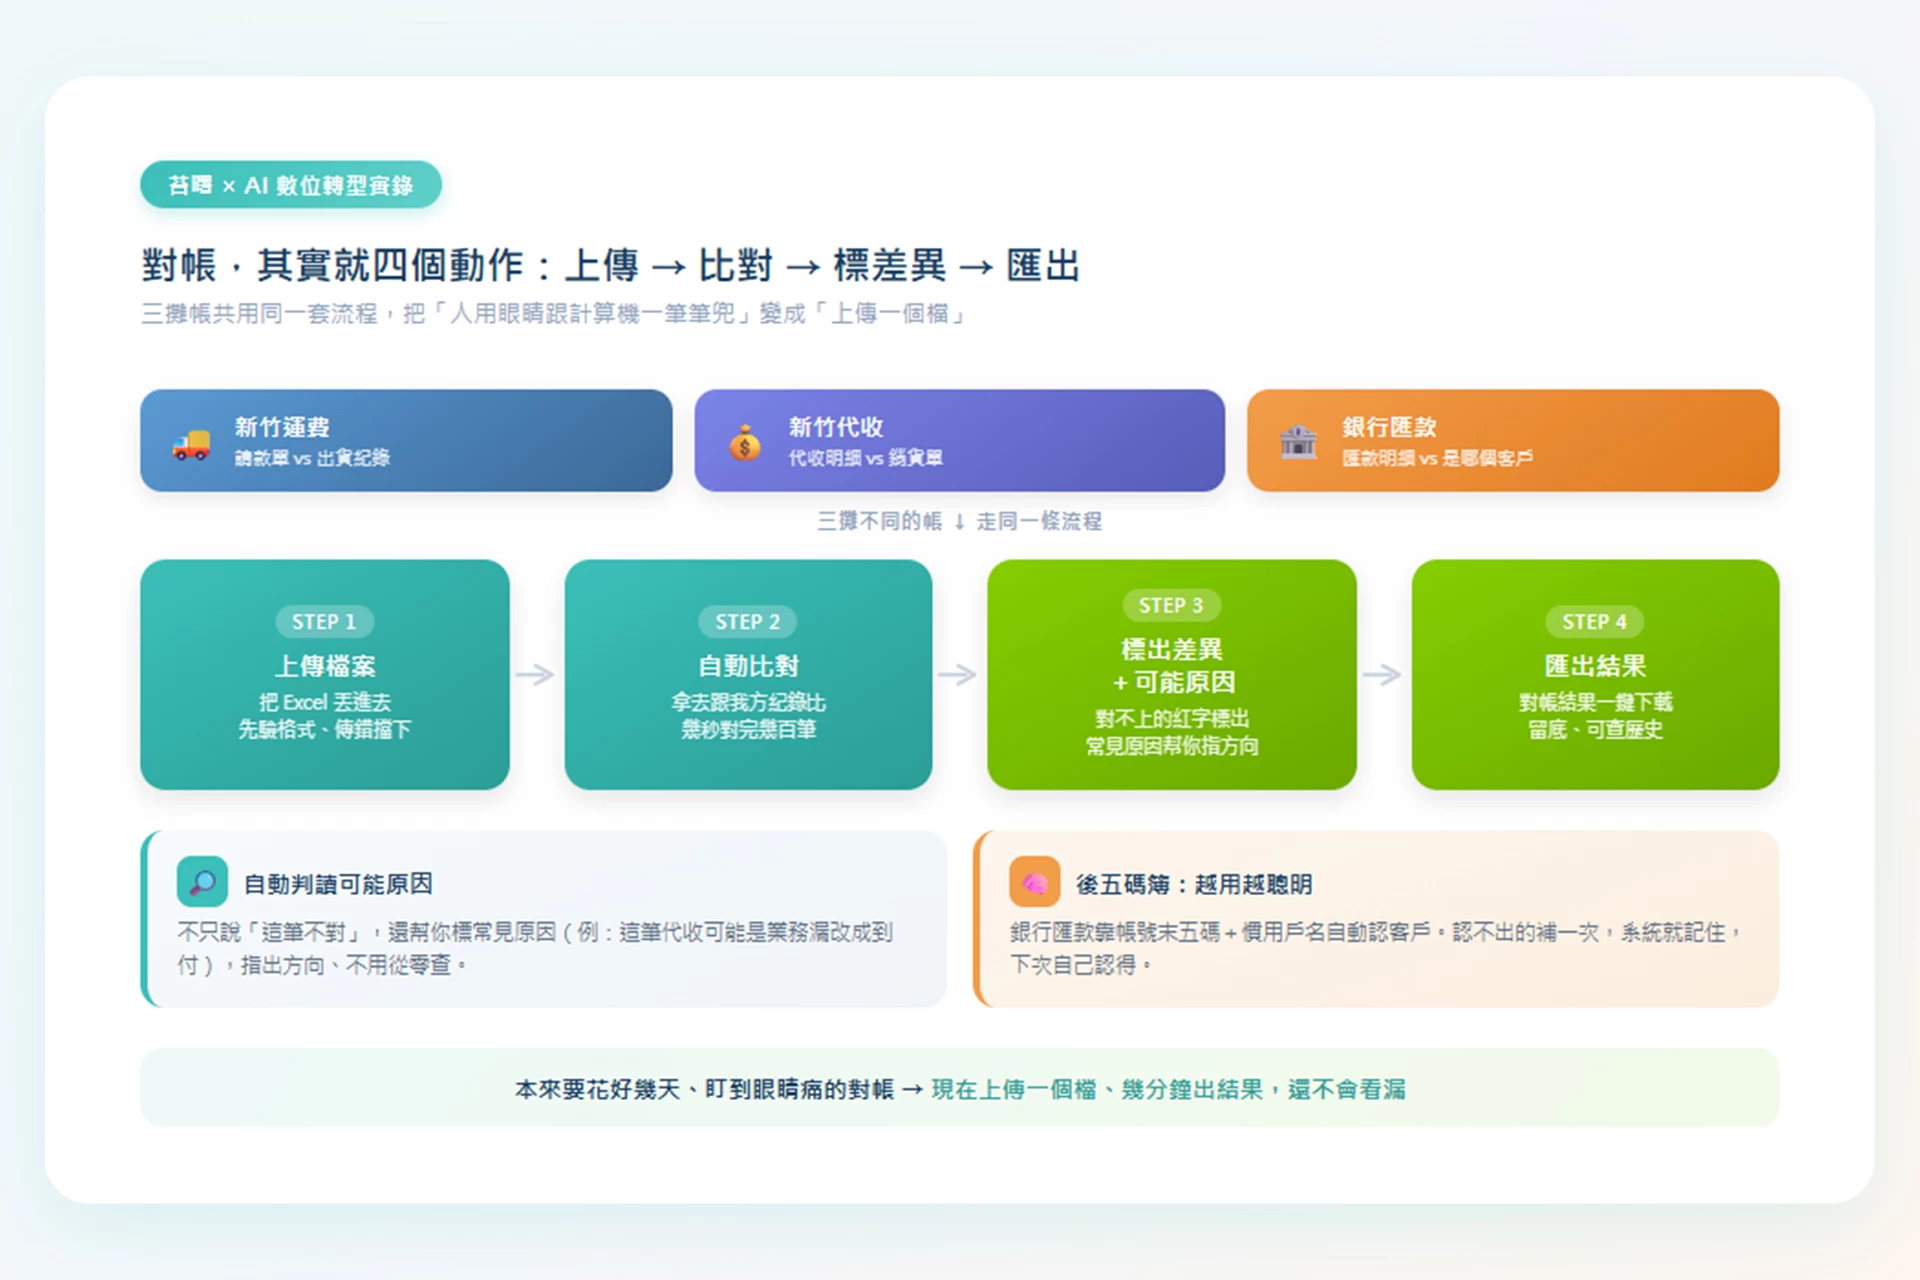The width and height of the screenshot is (1920, 1280).
Task: Click the text 匯款明細 vs 是哪個客戶
Action: pos(1437,458)
